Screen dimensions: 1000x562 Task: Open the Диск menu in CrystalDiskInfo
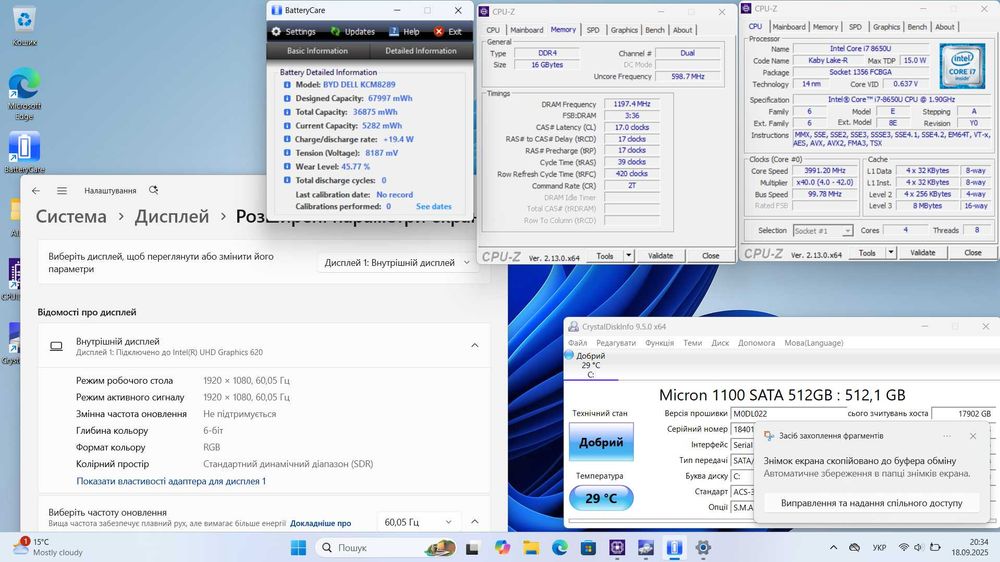tap(720, 343)
